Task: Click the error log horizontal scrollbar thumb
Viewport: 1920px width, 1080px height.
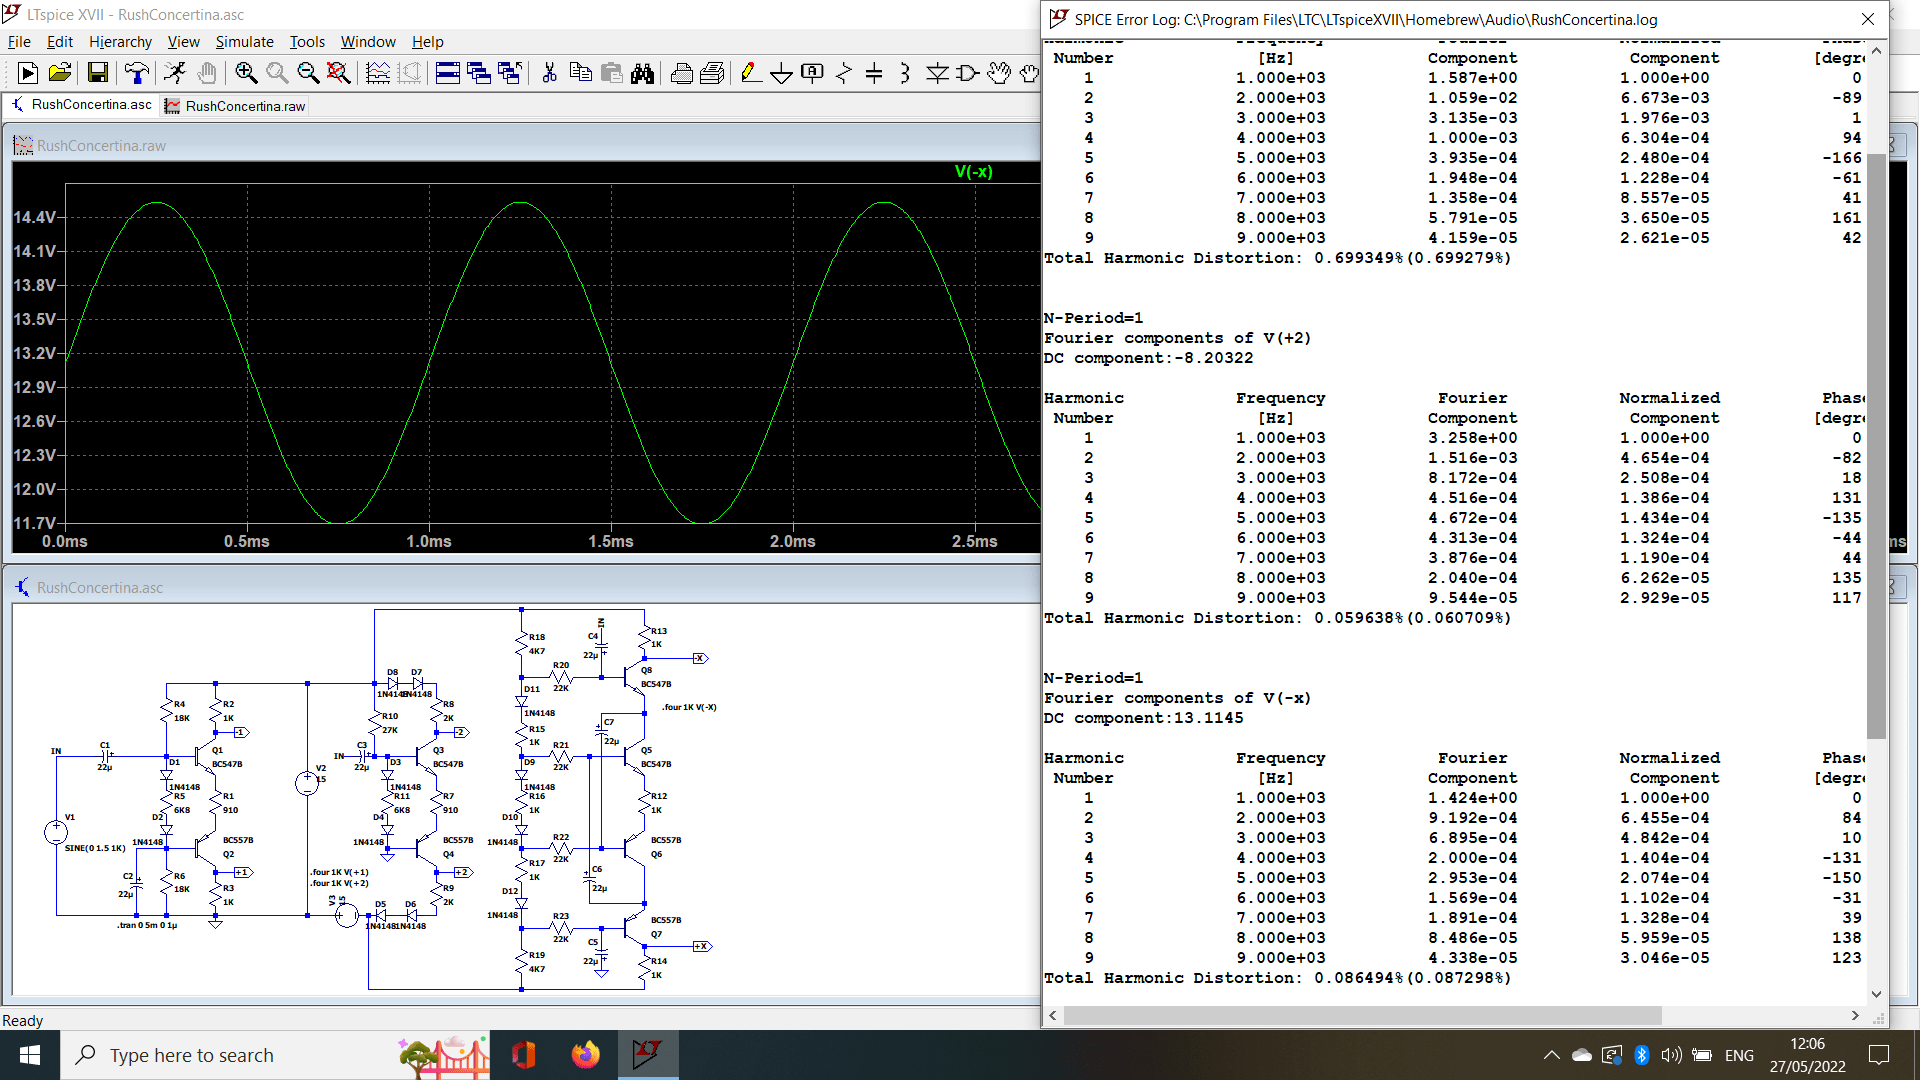Action: point(1363,1015)
